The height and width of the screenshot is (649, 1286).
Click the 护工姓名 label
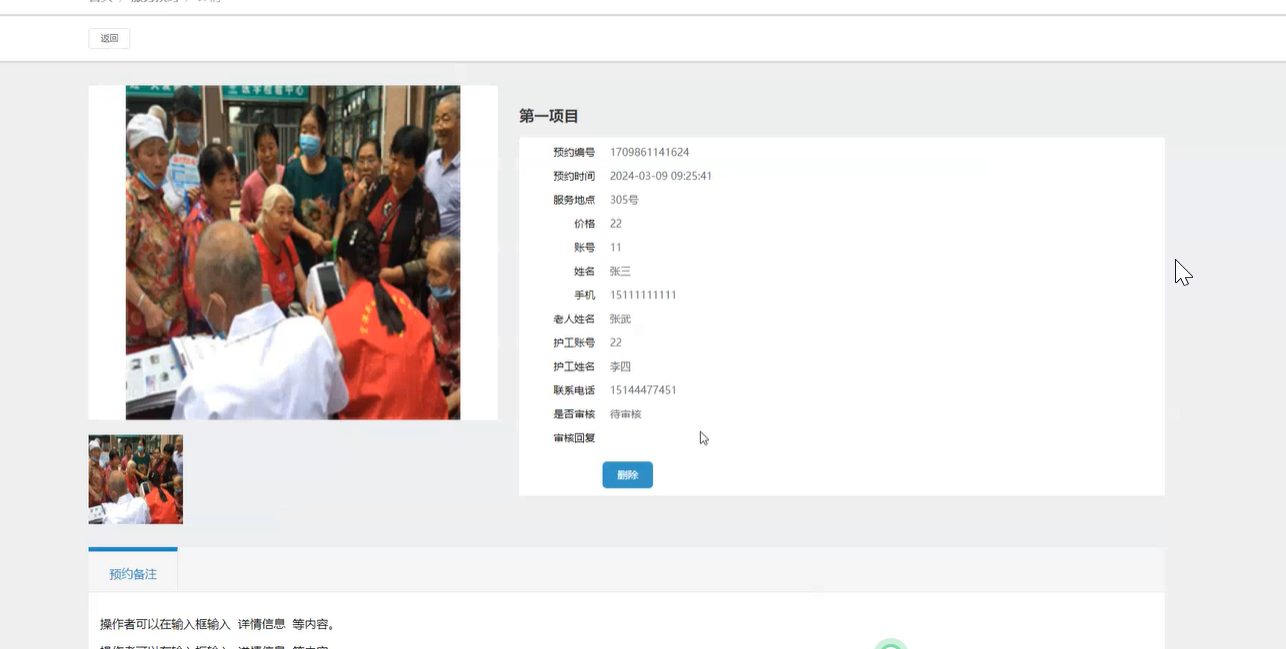[x=574, y=367]
